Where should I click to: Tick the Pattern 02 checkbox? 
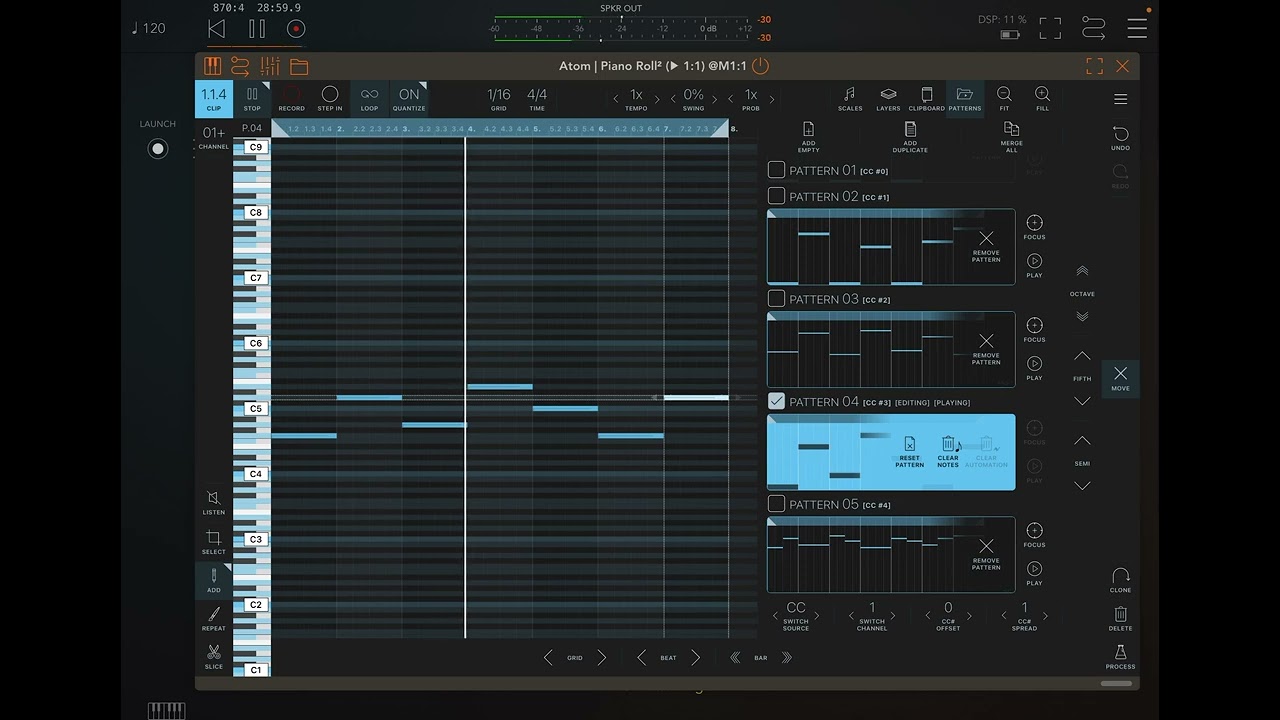pyautogui.click(x=776, y=196)
